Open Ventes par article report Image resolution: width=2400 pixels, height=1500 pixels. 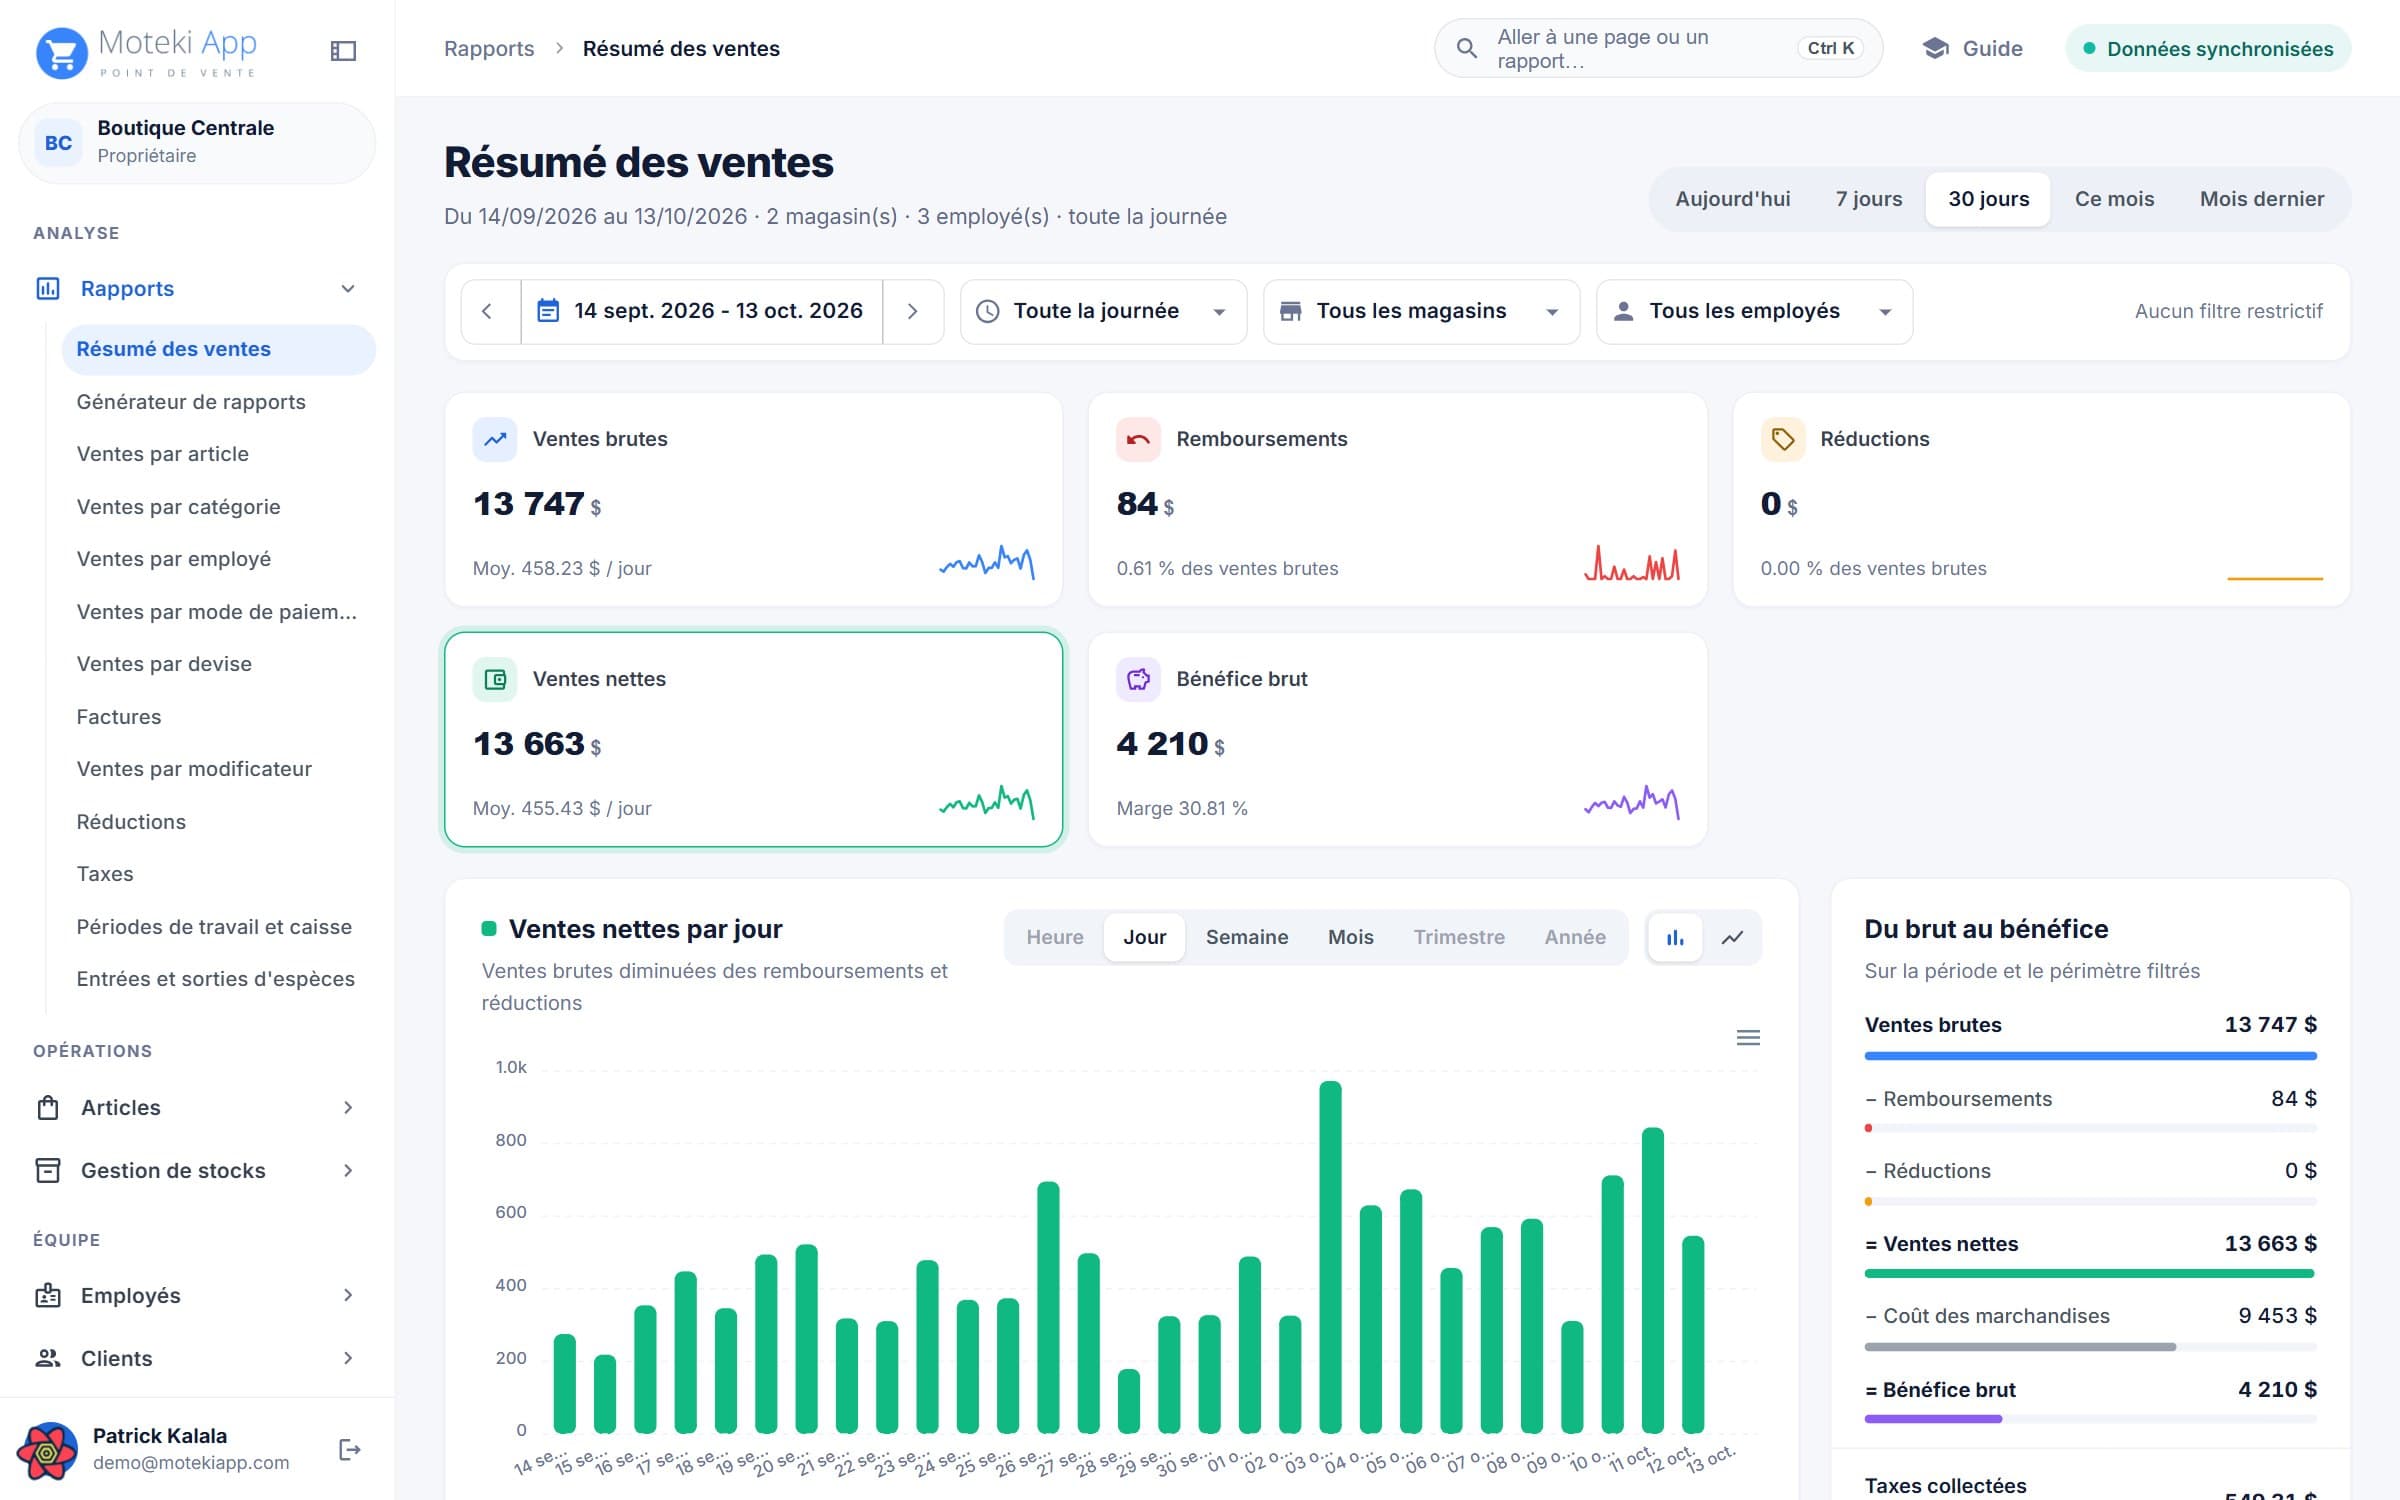pos(162,454)
